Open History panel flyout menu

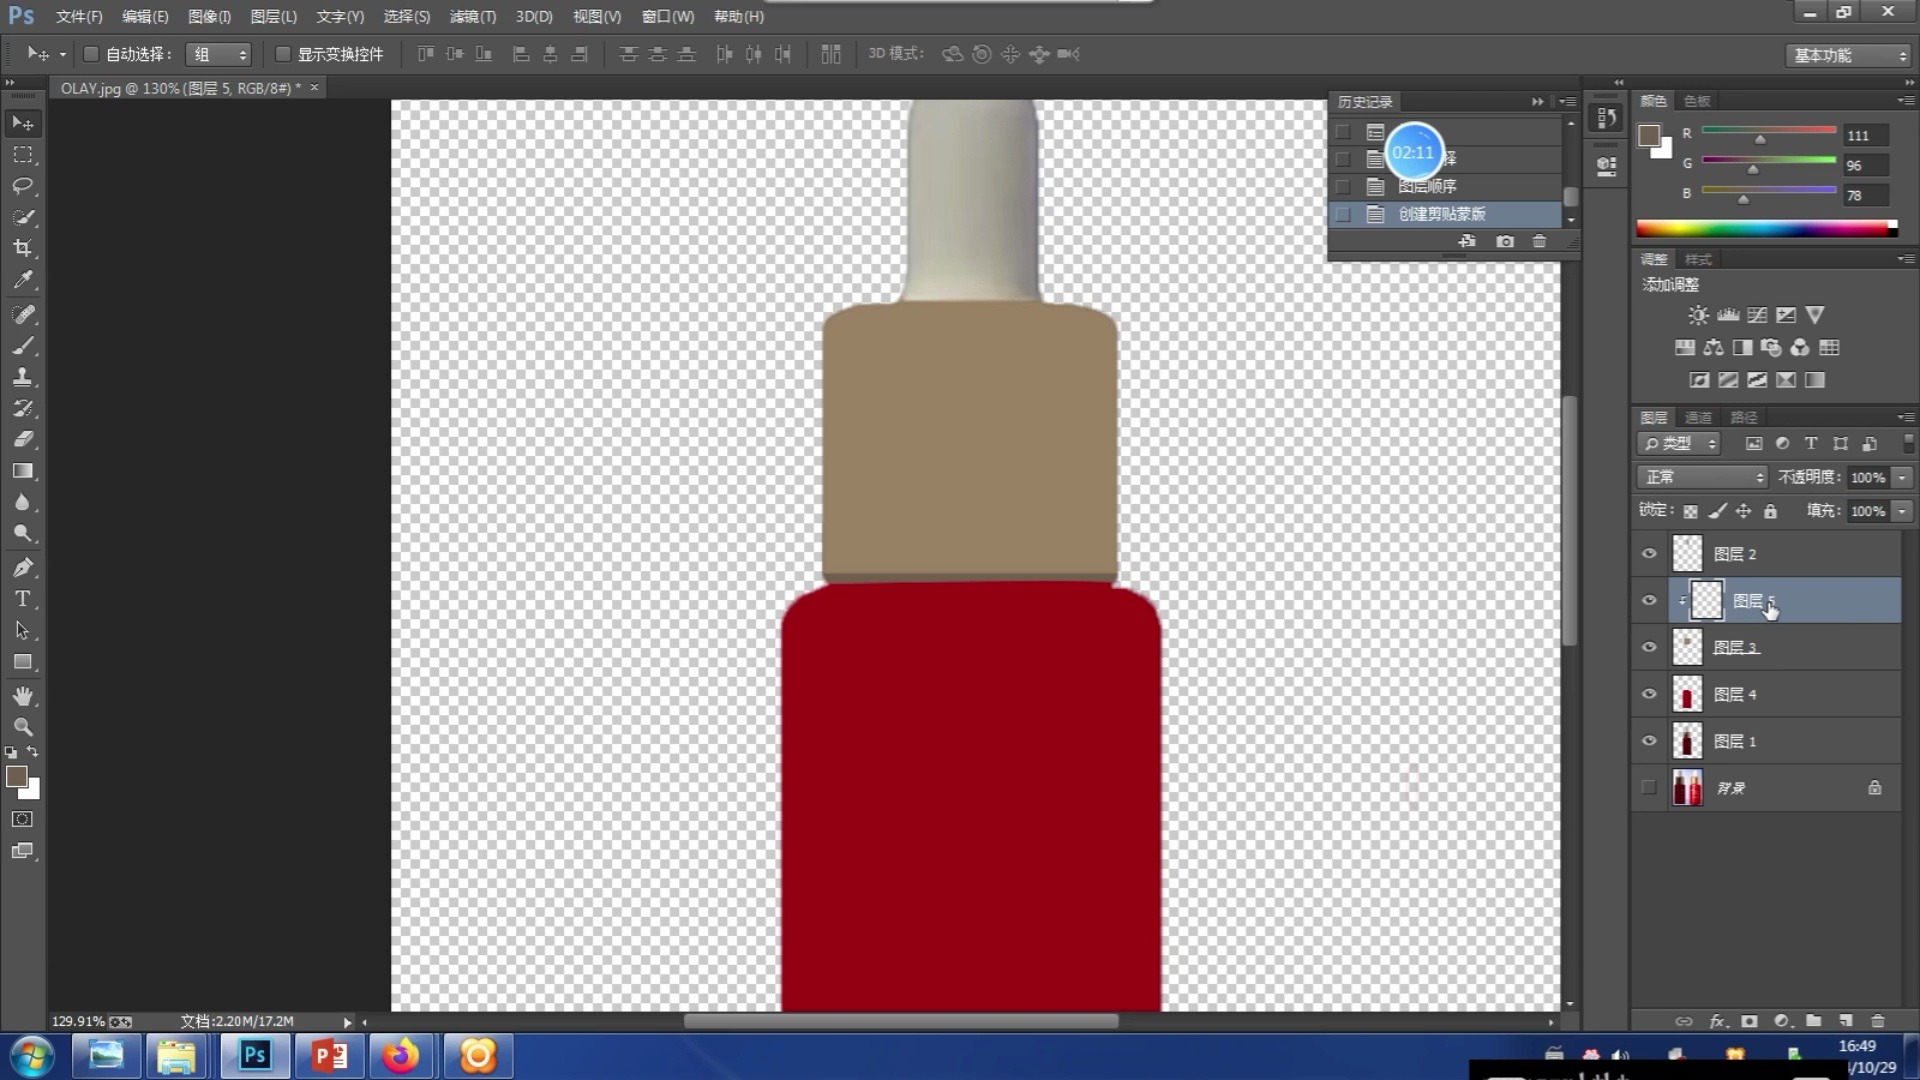[1567, 102]
